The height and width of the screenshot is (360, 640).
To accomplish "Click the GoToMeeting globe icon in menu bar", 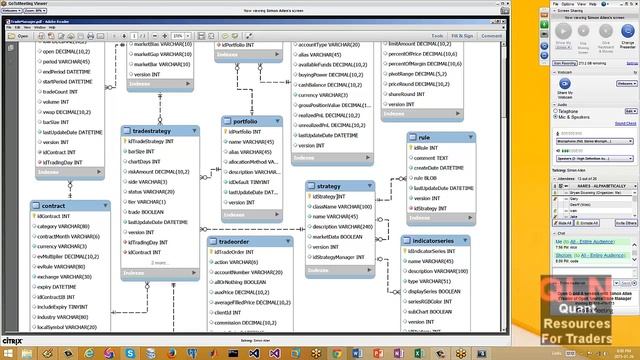I will (604, 4).
